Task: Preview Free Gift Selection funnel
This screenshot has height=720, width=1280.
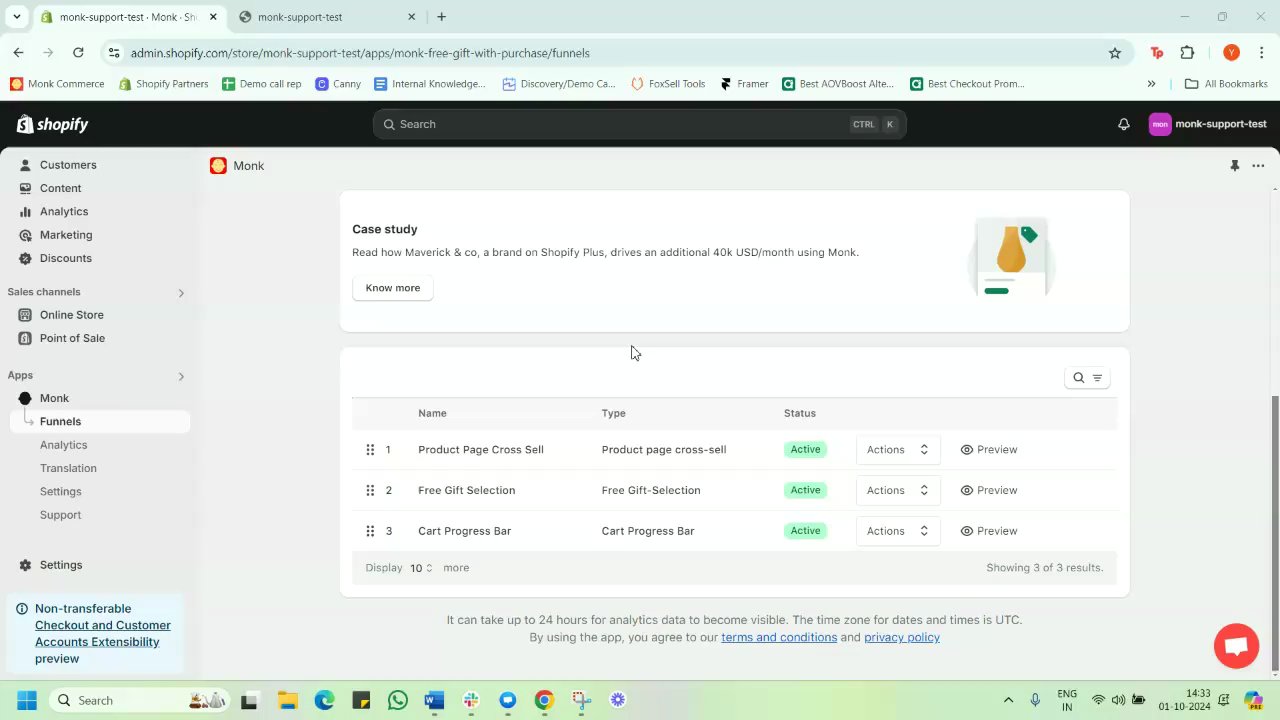Action: pos(989,490)
